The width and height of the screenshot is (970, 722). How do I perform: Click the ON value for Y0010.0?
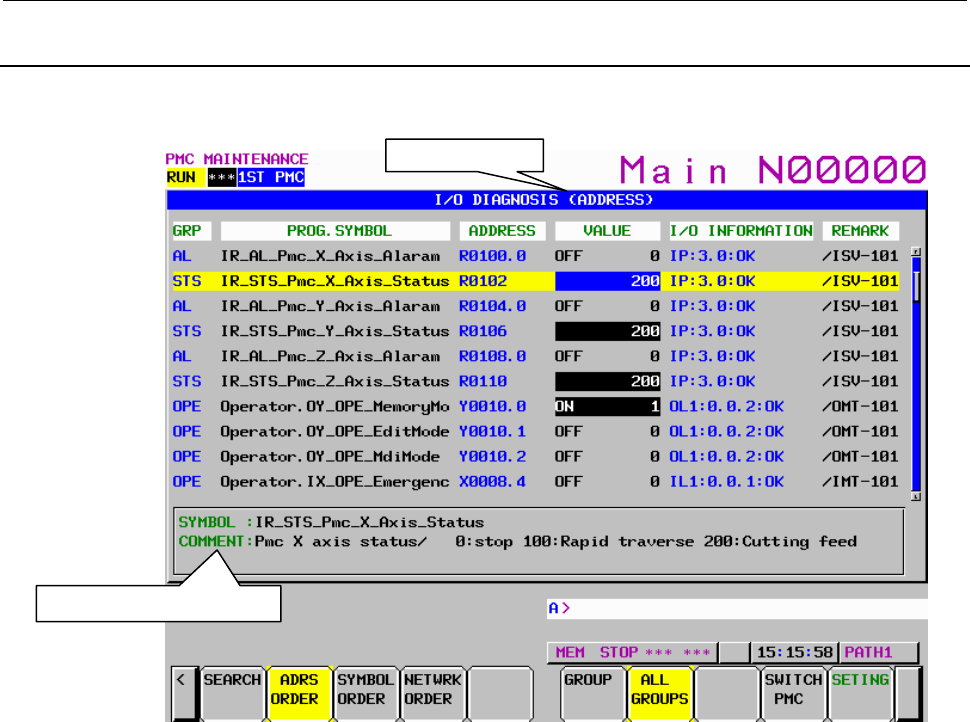[607, 406]
